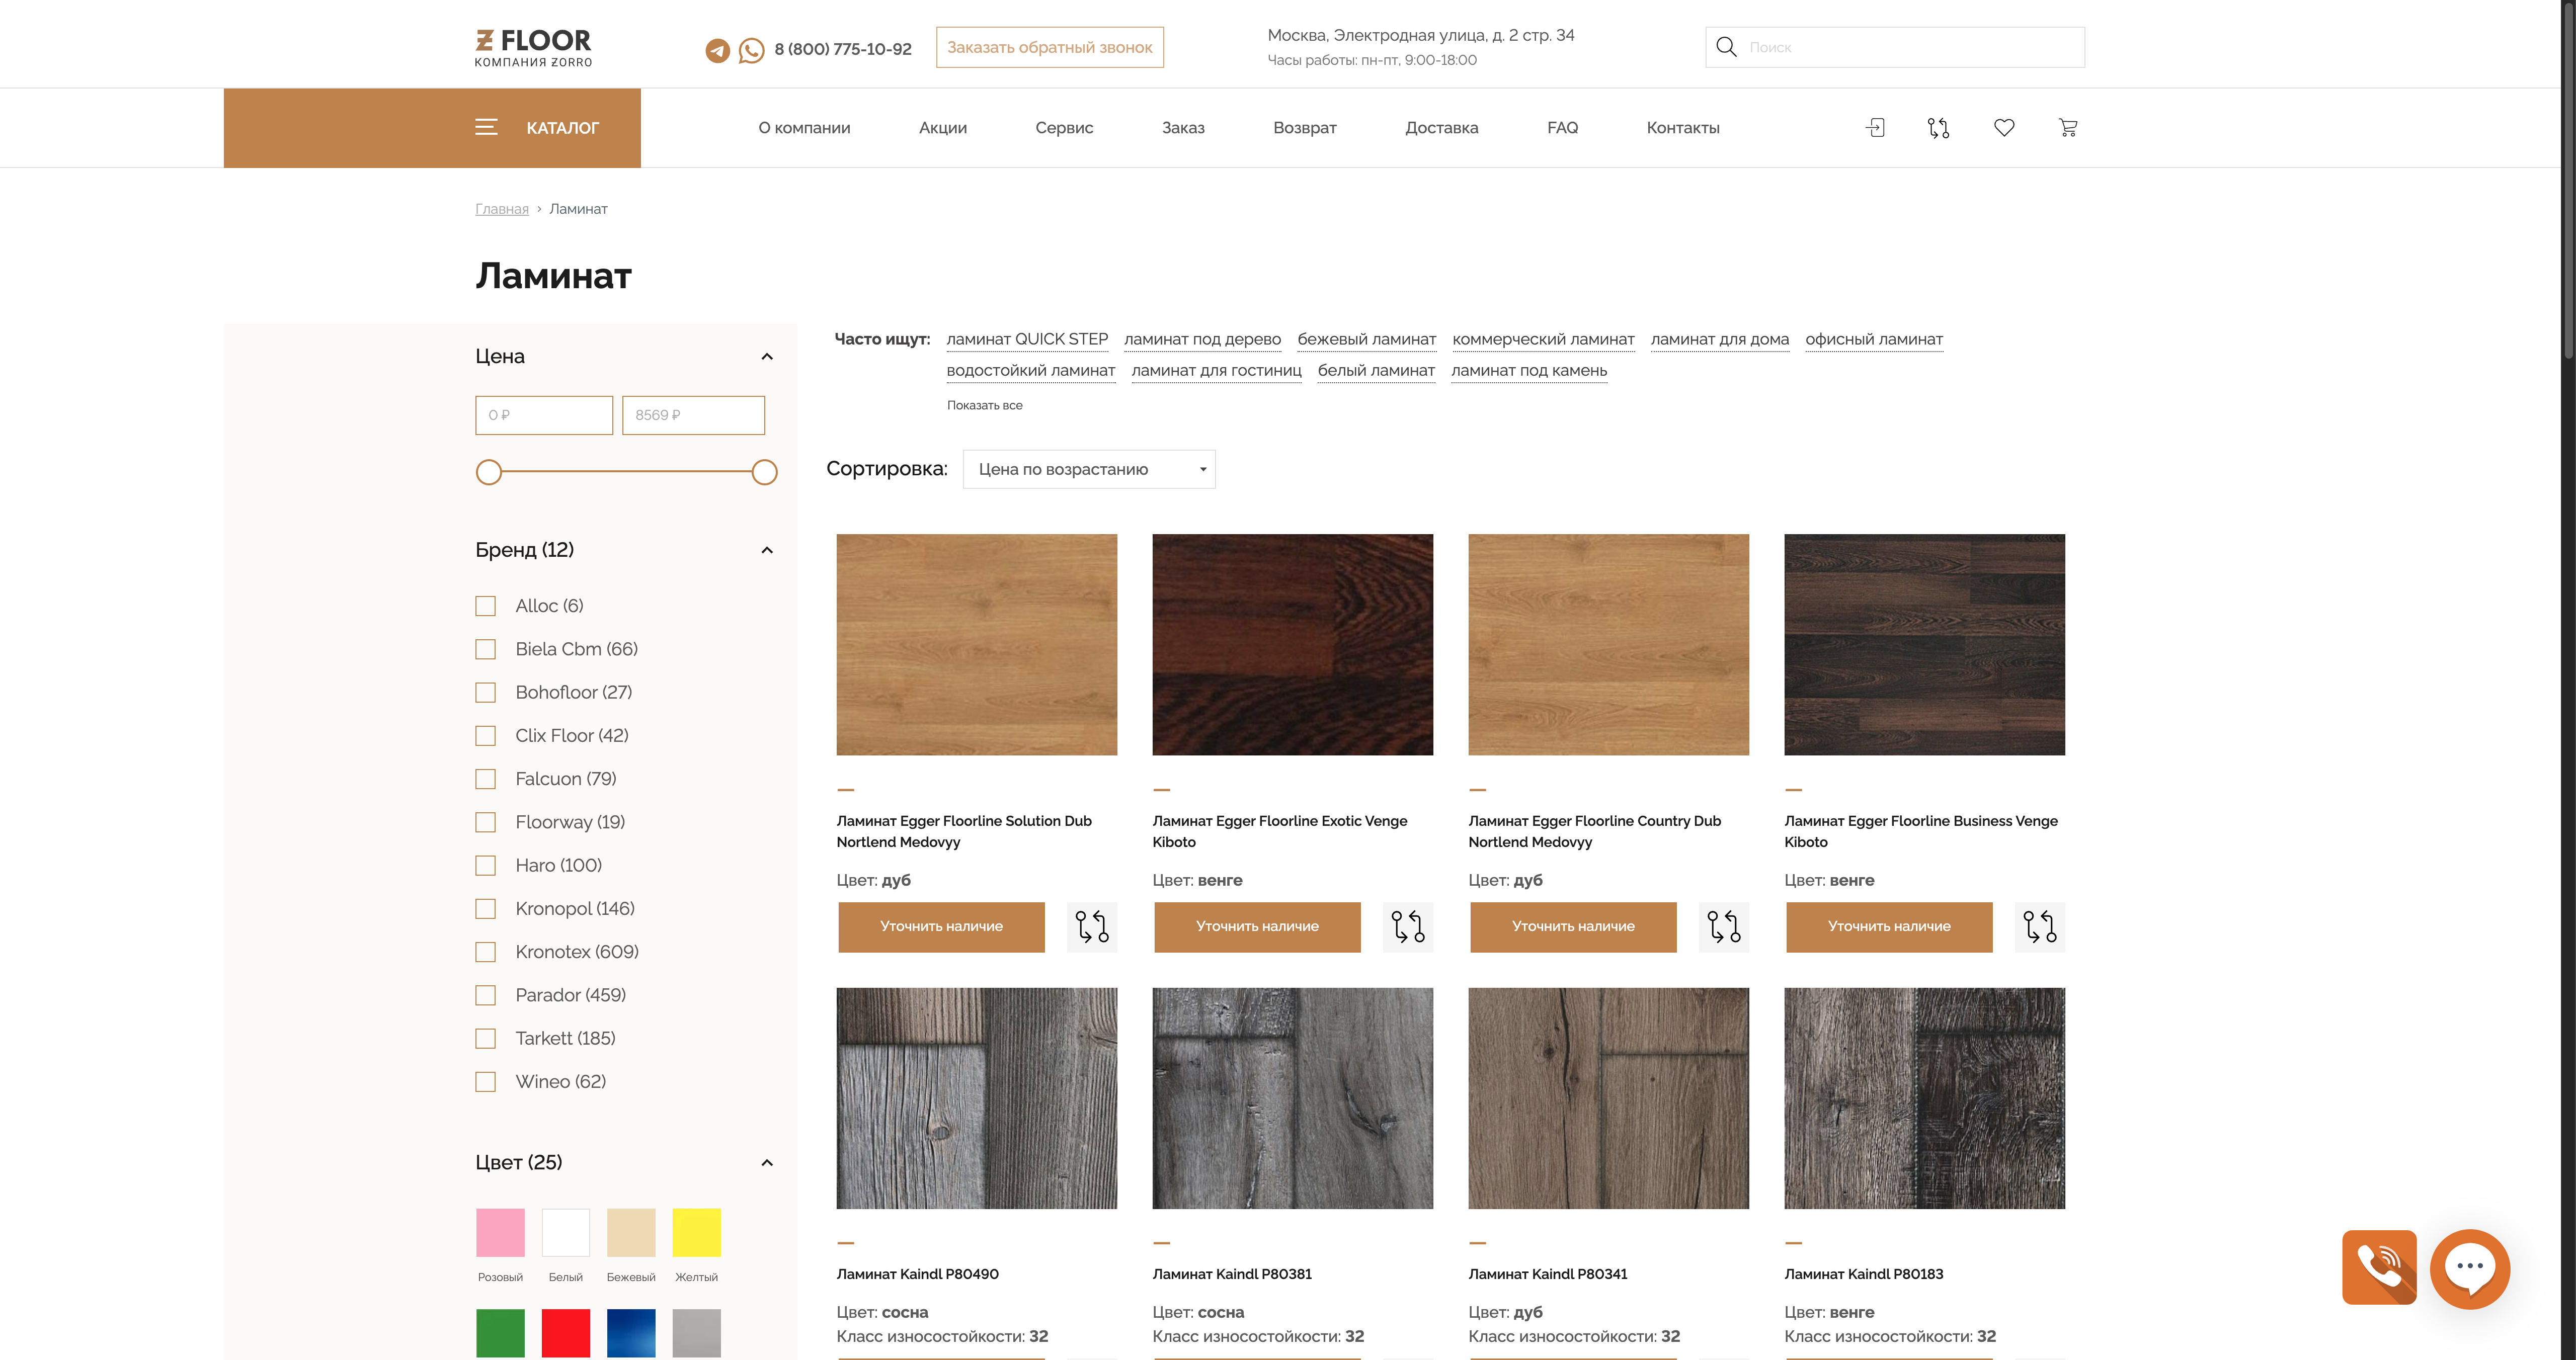2576x1360 pixels.
Task: Open the FAQ menu item
Action: click(1562, 128)
